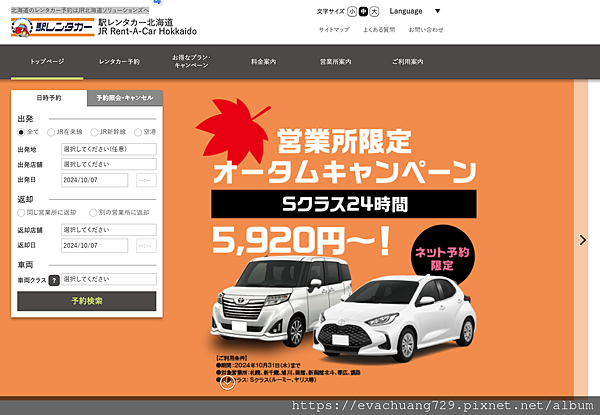Set font size to medium (中)

363,12
